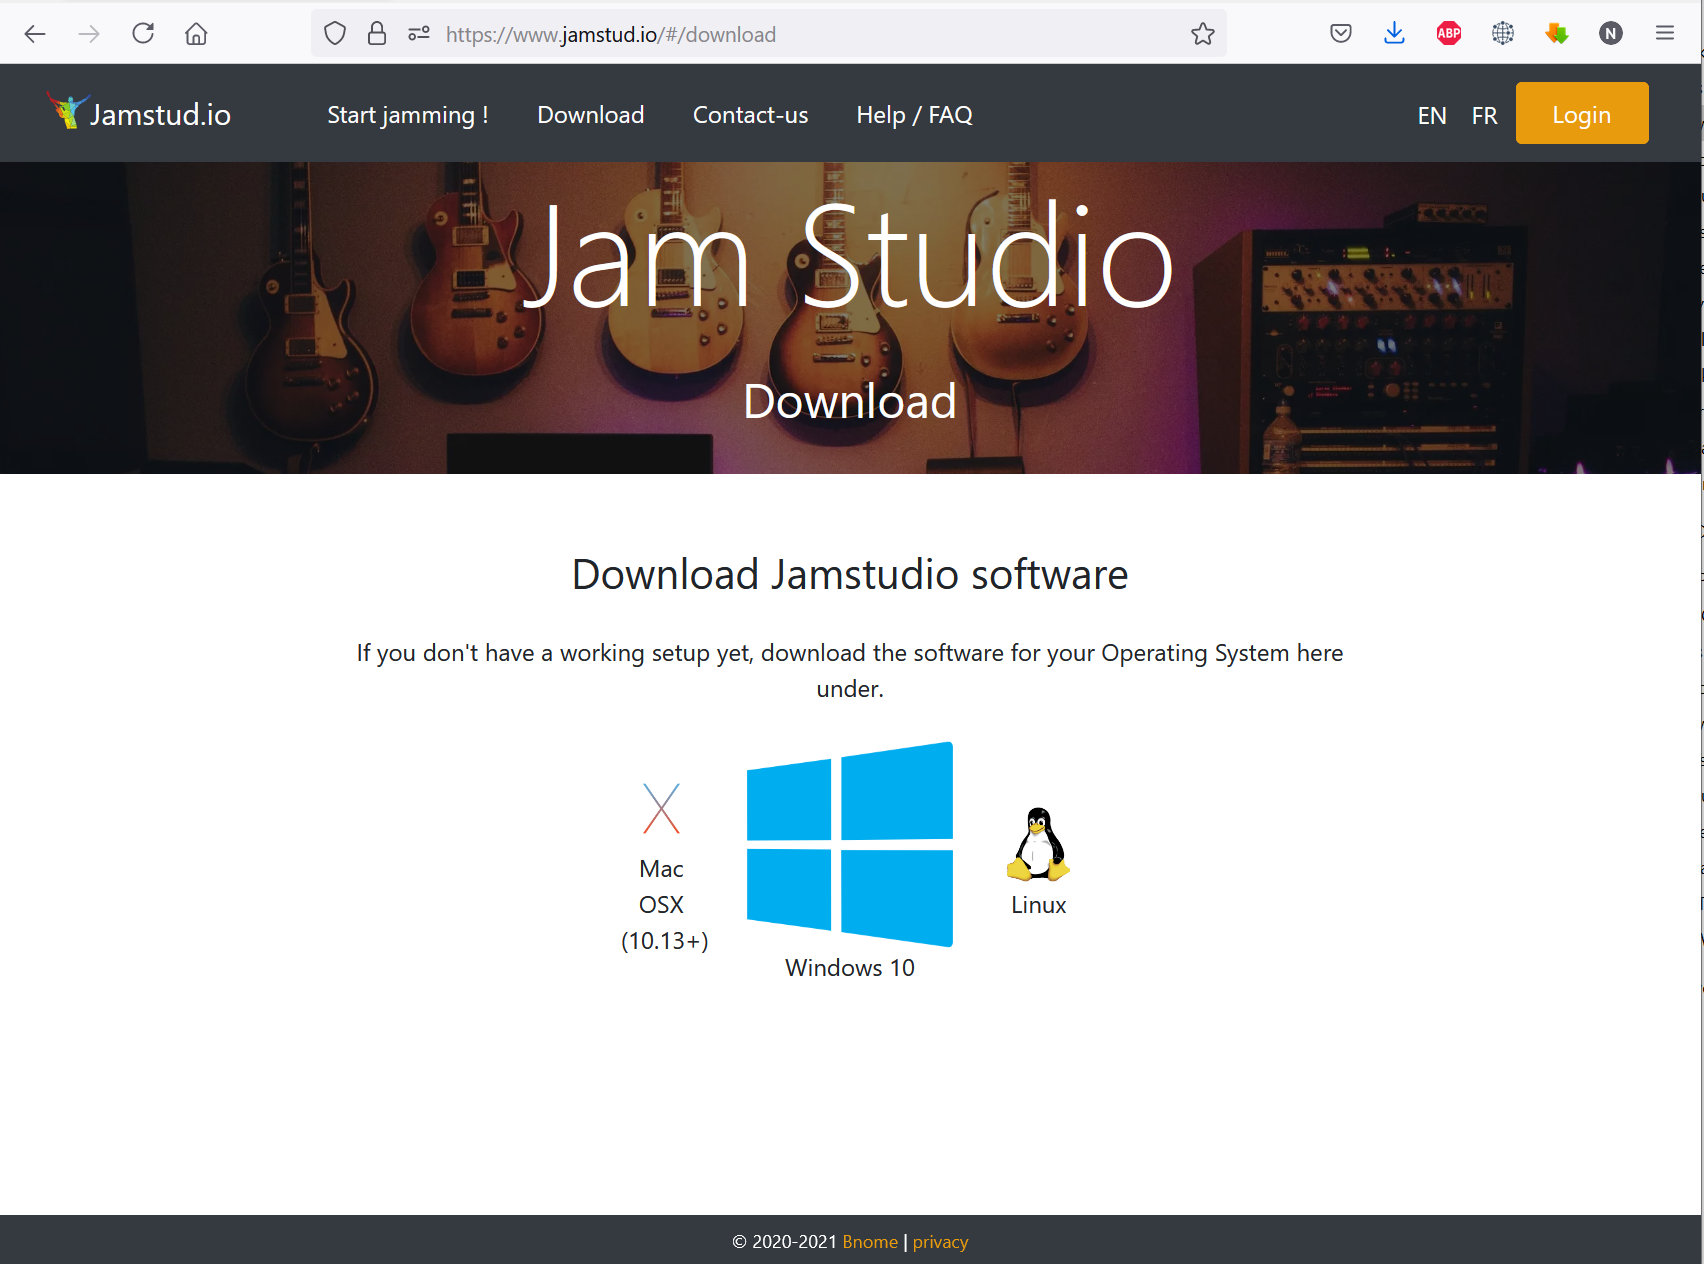Save page to Pocket
1704x1264 pixels.
1341,33
